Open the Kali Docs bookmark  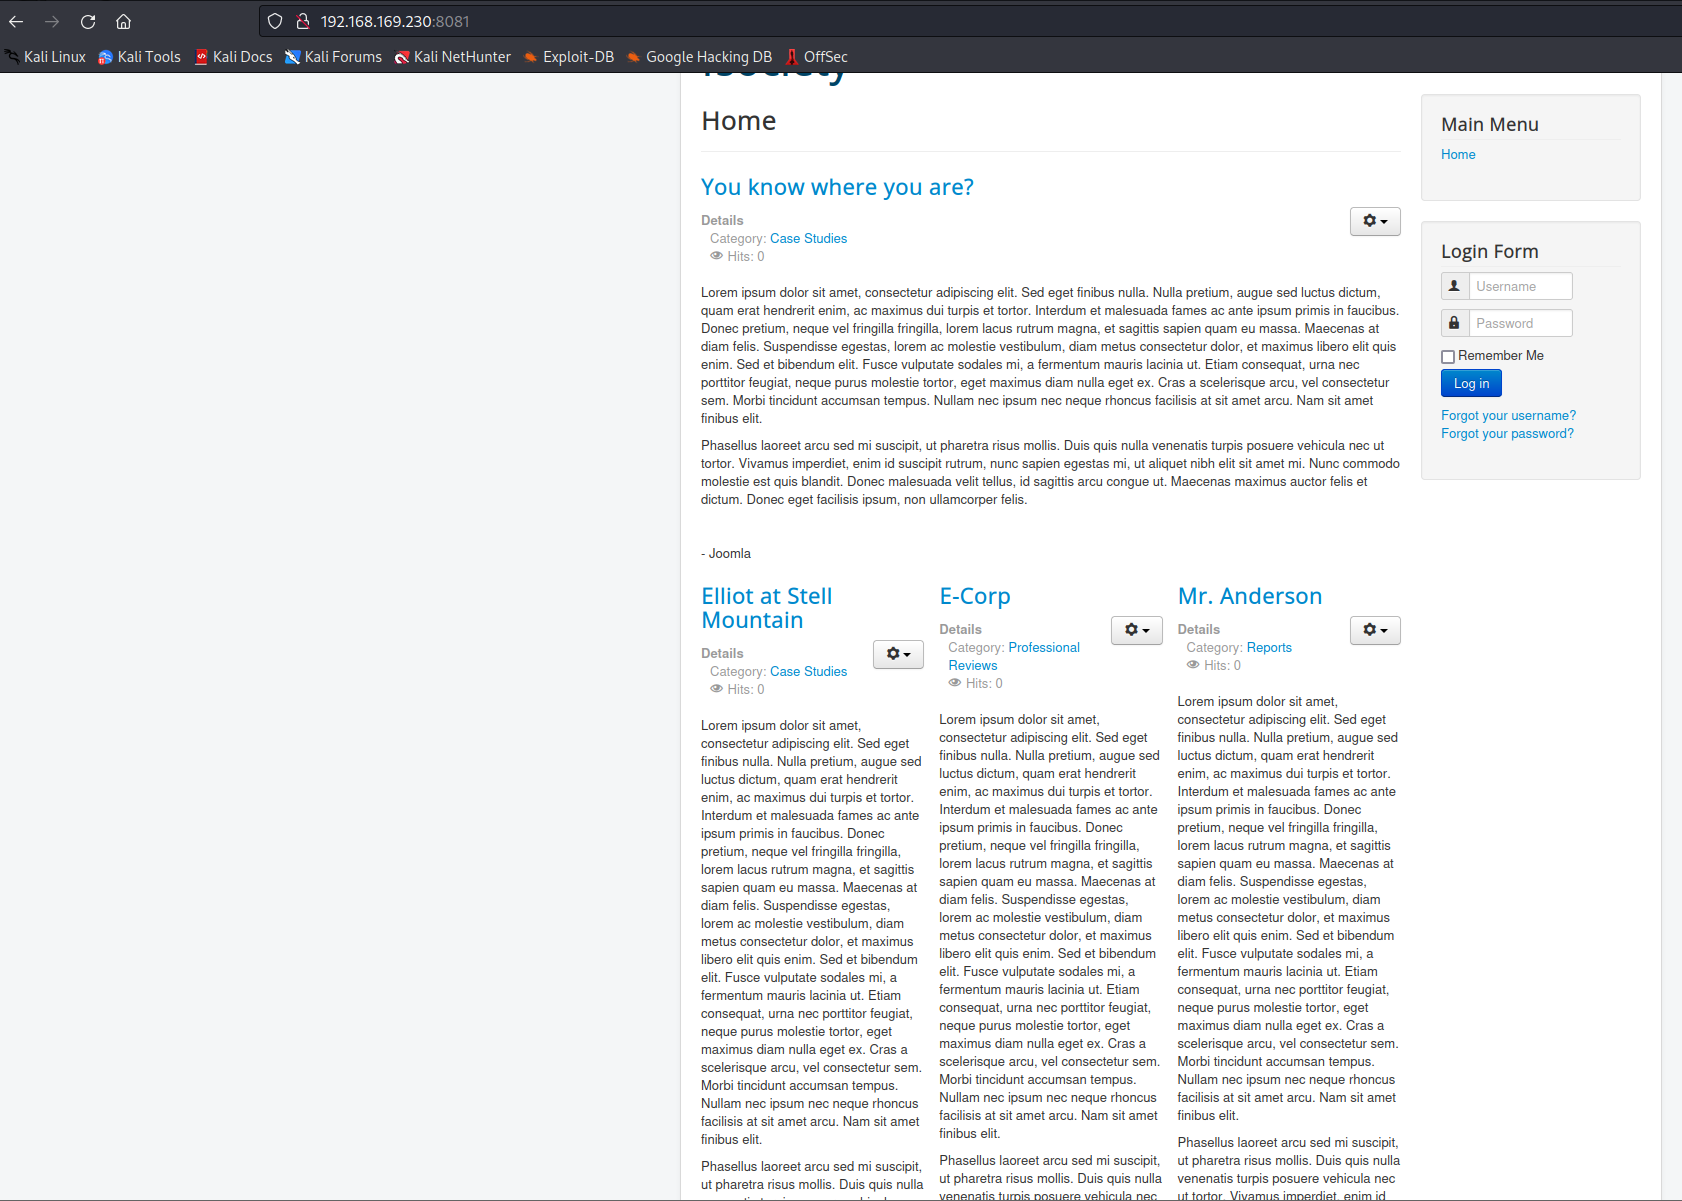[x=233, y=57]
